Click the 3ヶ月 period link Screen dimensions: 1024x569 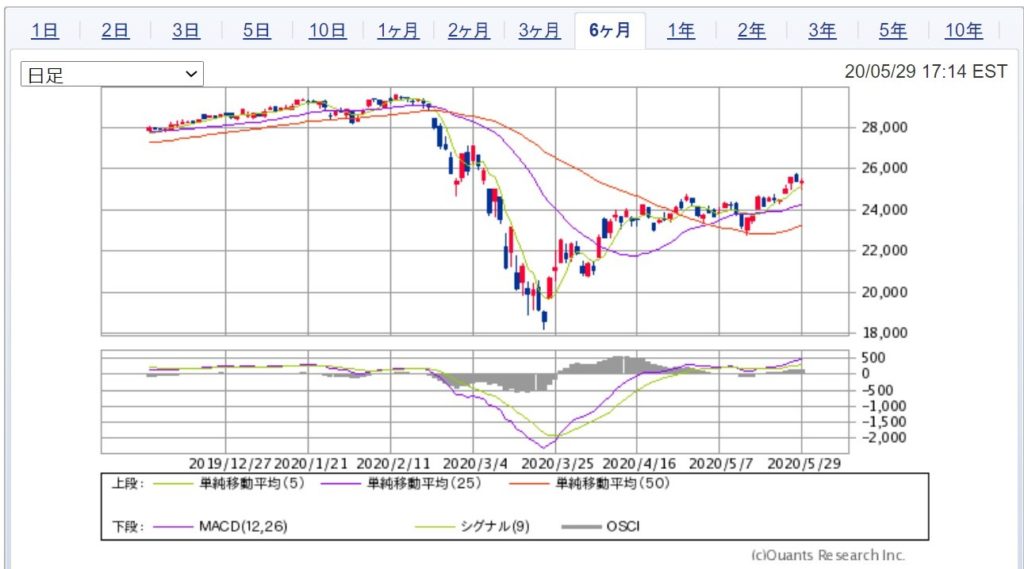pyautogui.click(x=539, y=31)
